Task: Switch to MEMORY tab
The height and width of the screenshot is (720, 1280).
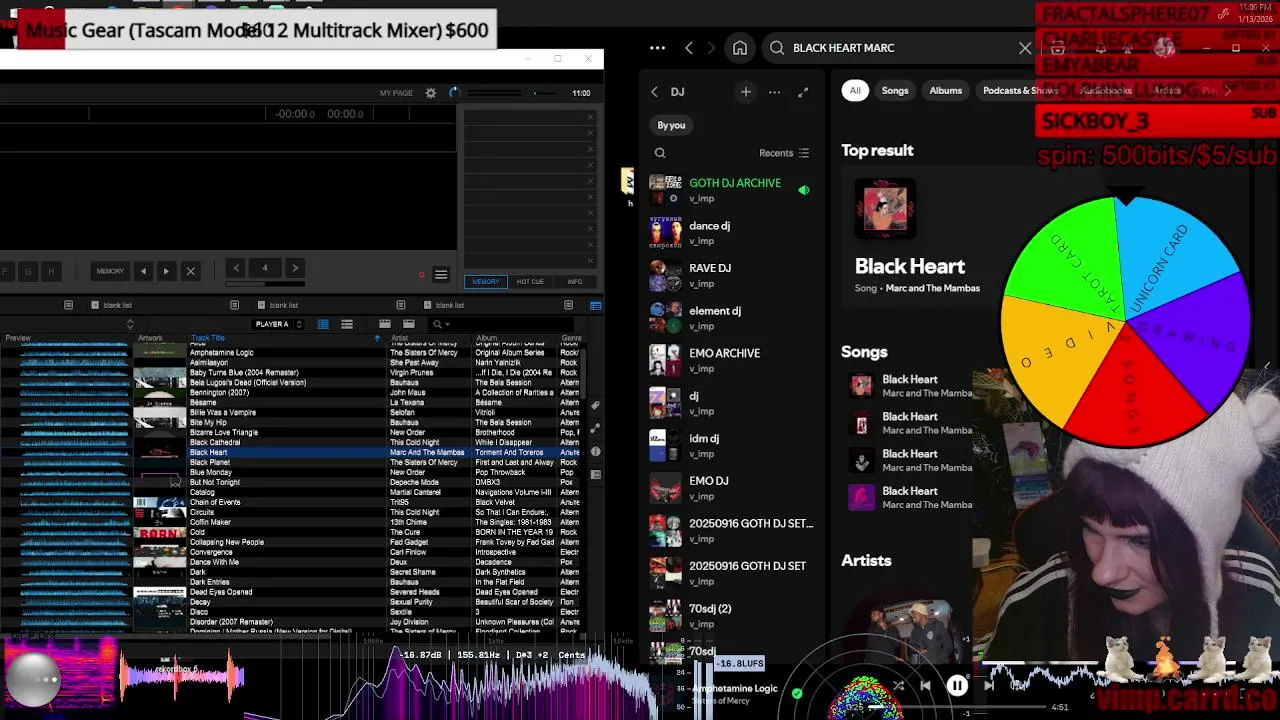Action: (x=486, y=281)
